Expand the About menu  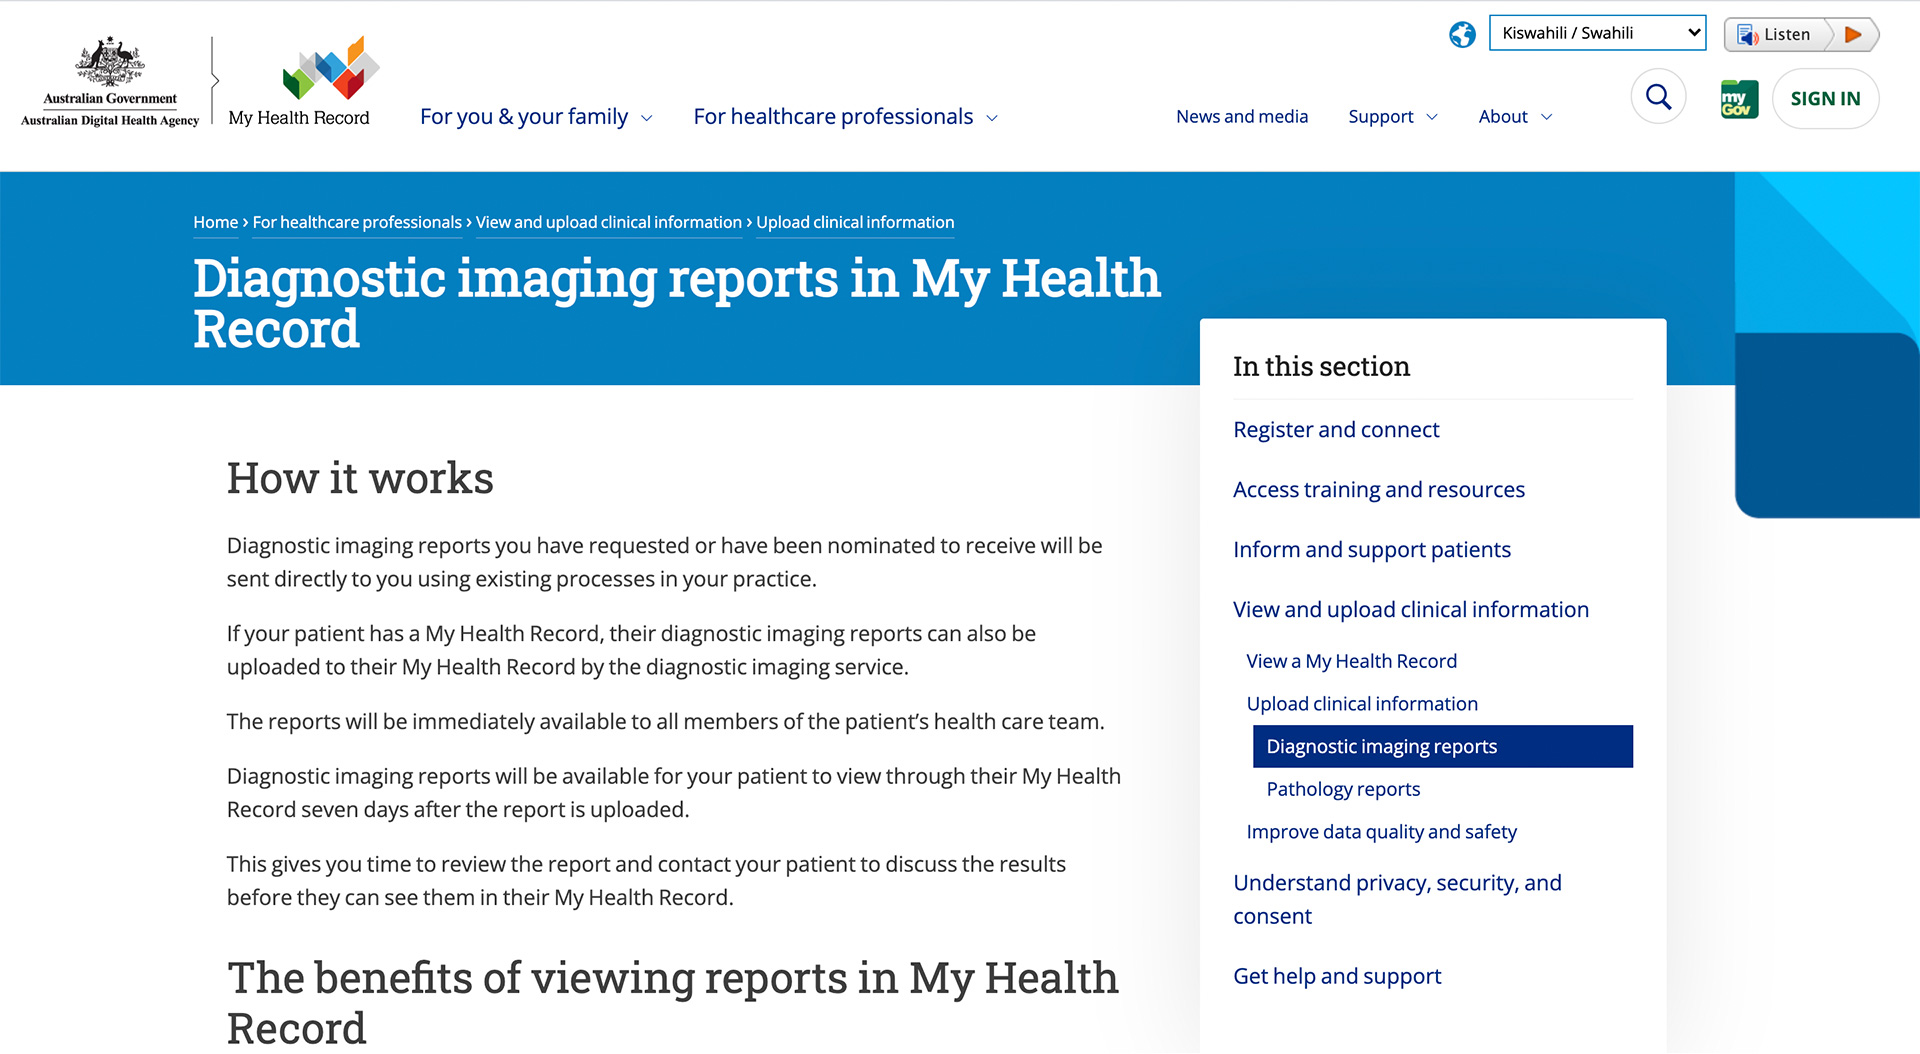click(1515, 117)
